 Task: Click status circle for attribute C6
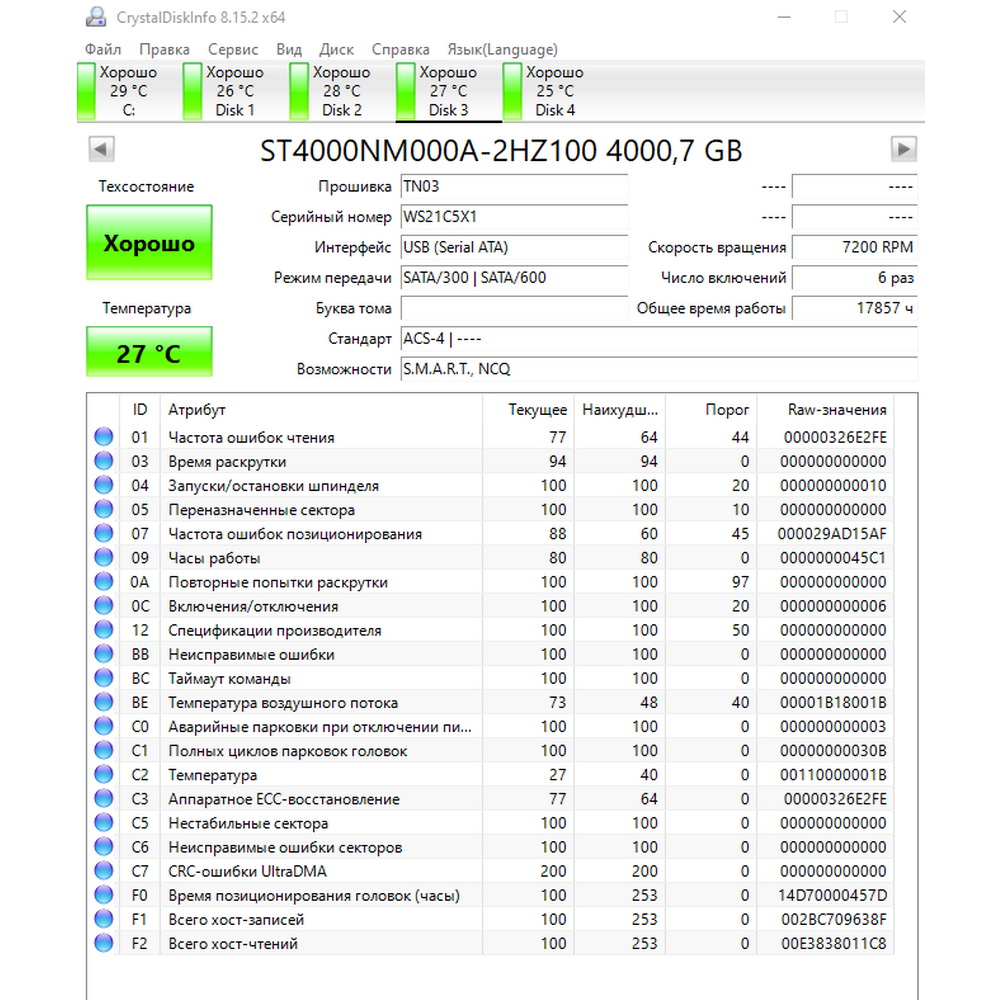click(103, 847)
